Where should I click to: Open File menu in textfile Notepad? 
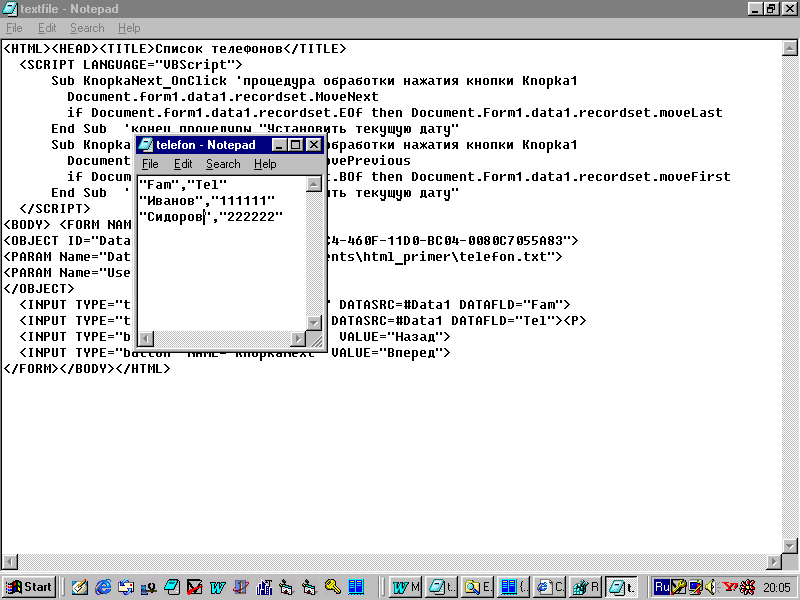click(x=14, y=28)
